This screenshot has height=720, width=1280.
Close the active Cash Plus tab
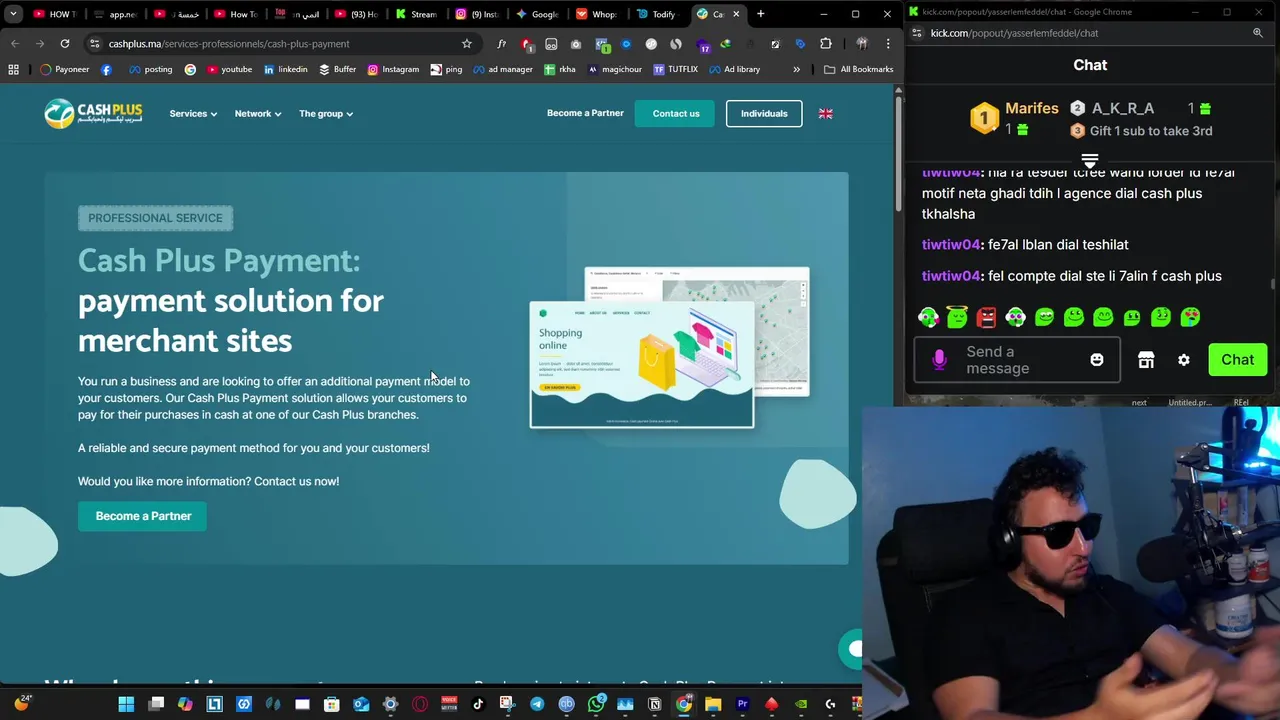click(x=737, y=14)
